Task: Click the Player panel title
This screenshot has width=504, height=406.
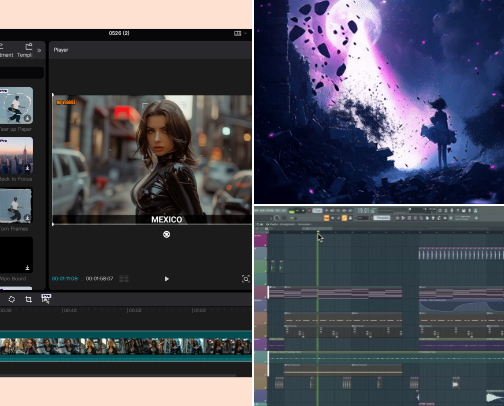Action: [61, 50]
